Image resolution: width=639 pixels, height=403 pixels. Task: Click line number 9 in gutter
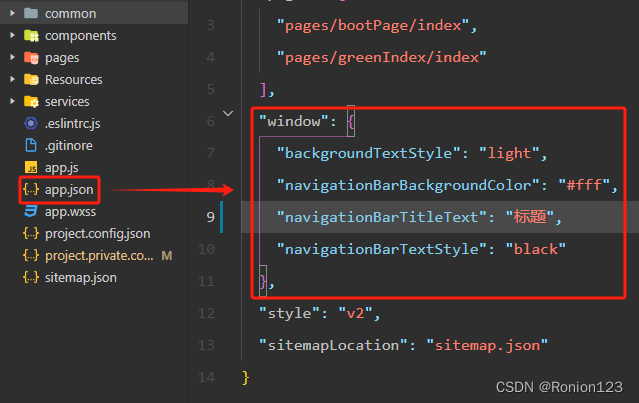(210, 217)
